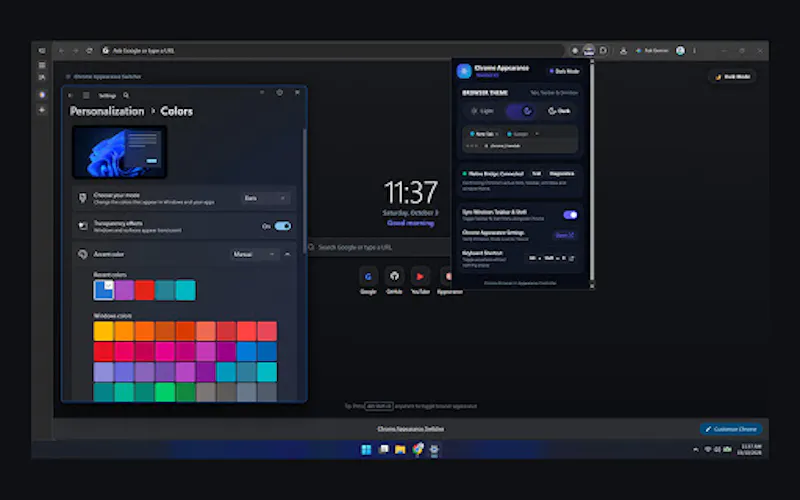
Task: Open the downloads icon in Chrome toolbar
Action: (623, 51)
